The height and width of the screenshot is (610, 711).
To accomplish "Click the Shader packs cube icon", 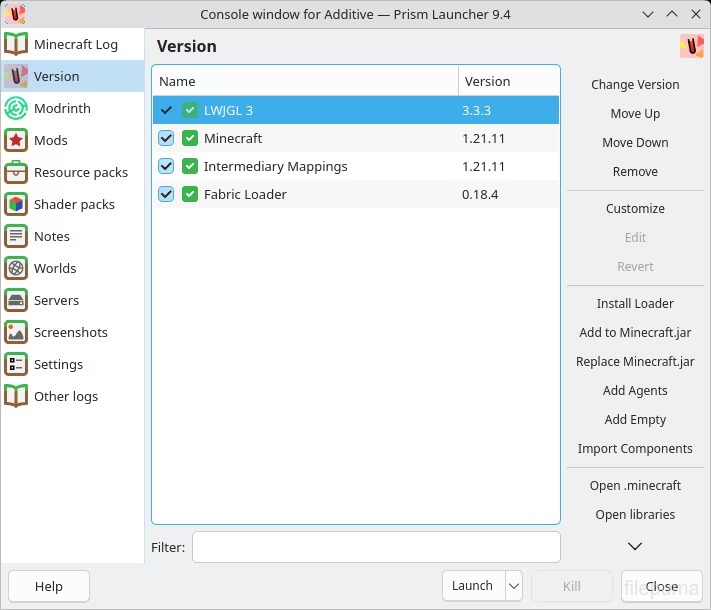I will click(16, 204).
